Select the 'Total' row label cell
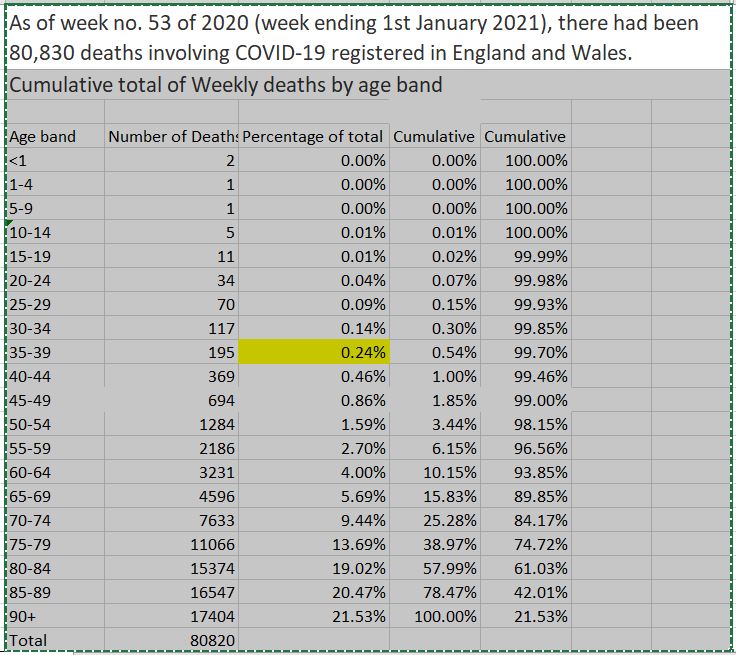 pos(28,640)
